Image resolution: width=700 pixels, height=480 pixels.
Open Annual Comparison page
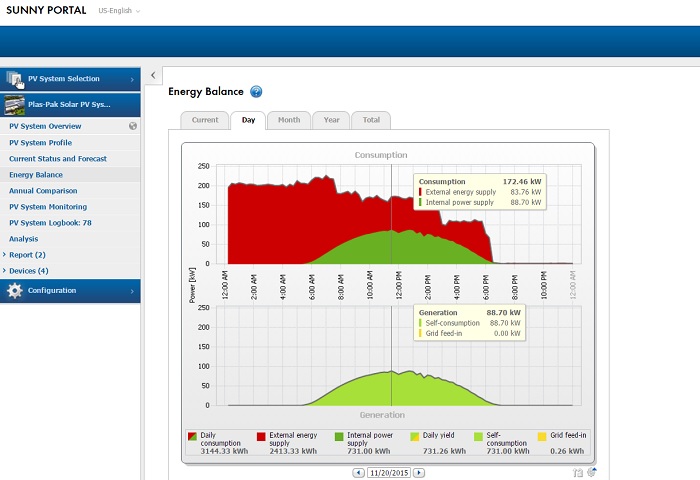point(43,191)
